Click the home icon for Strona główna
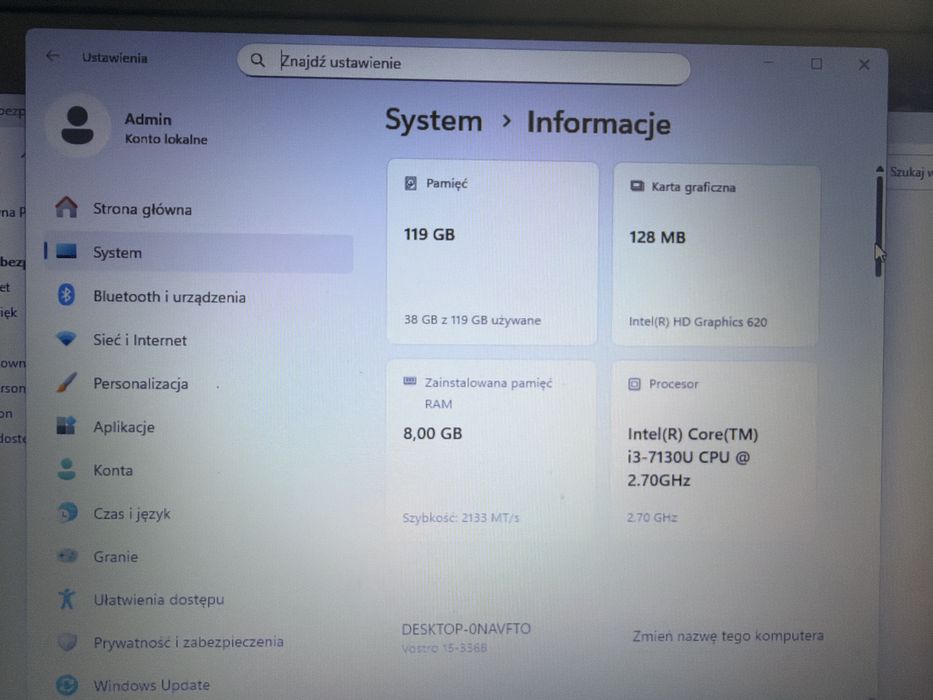 pyautogui.click(x=67, y=207)
